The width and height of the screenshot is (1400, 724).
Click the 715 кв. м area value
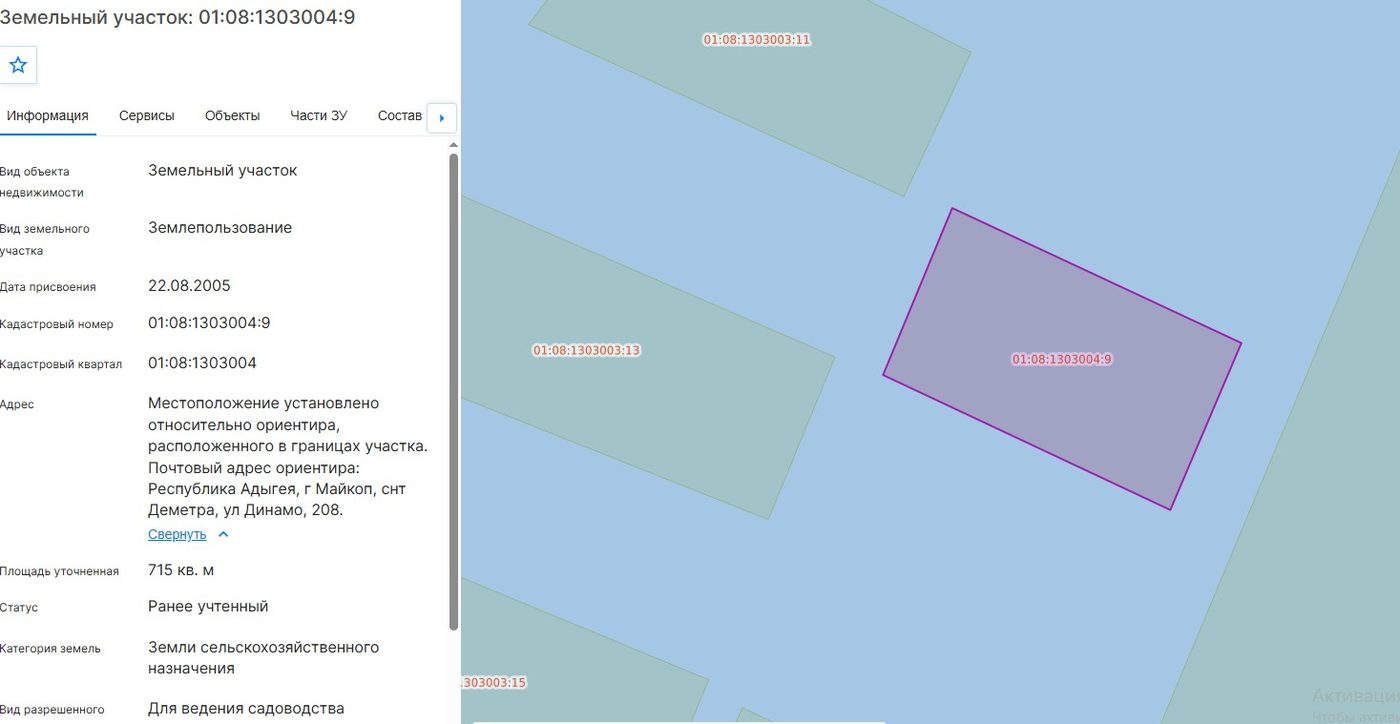(x=181, y=570)
